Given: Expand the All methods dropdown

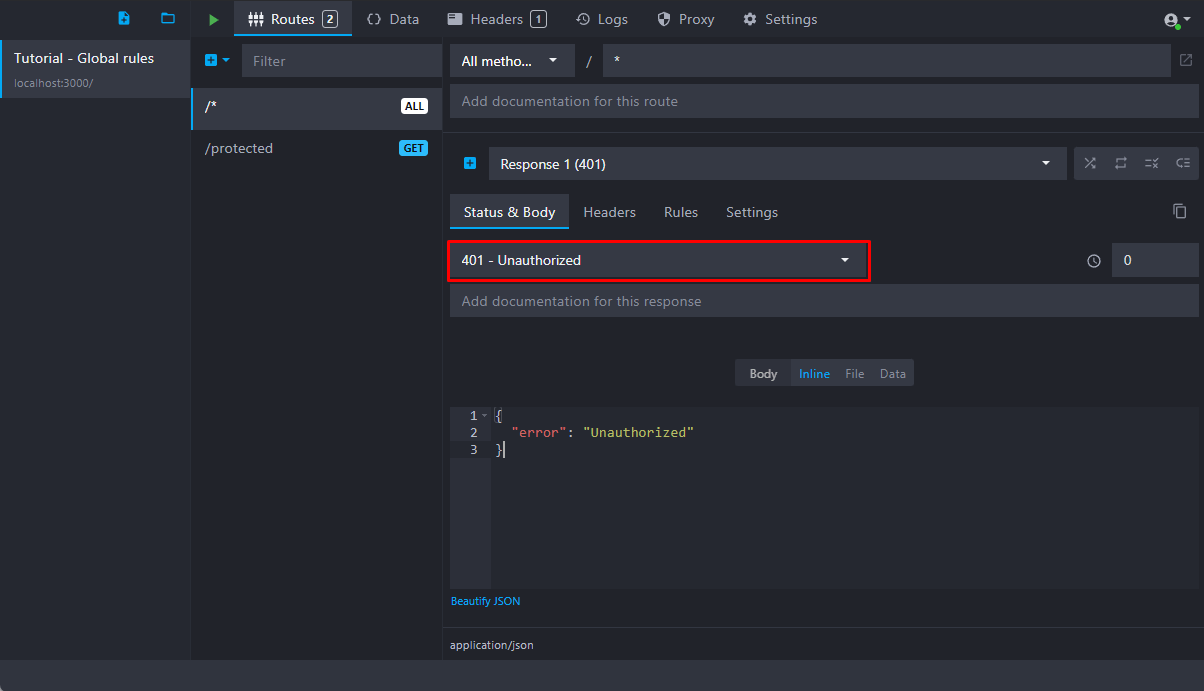Looking at the screenshot, I should tap(512, 61).
